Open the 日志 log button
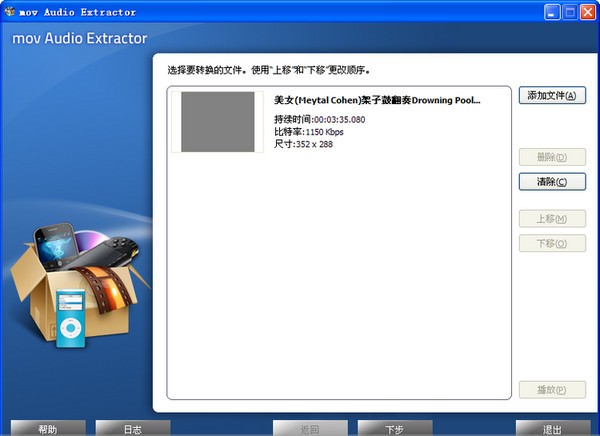 tap(133, 428)
